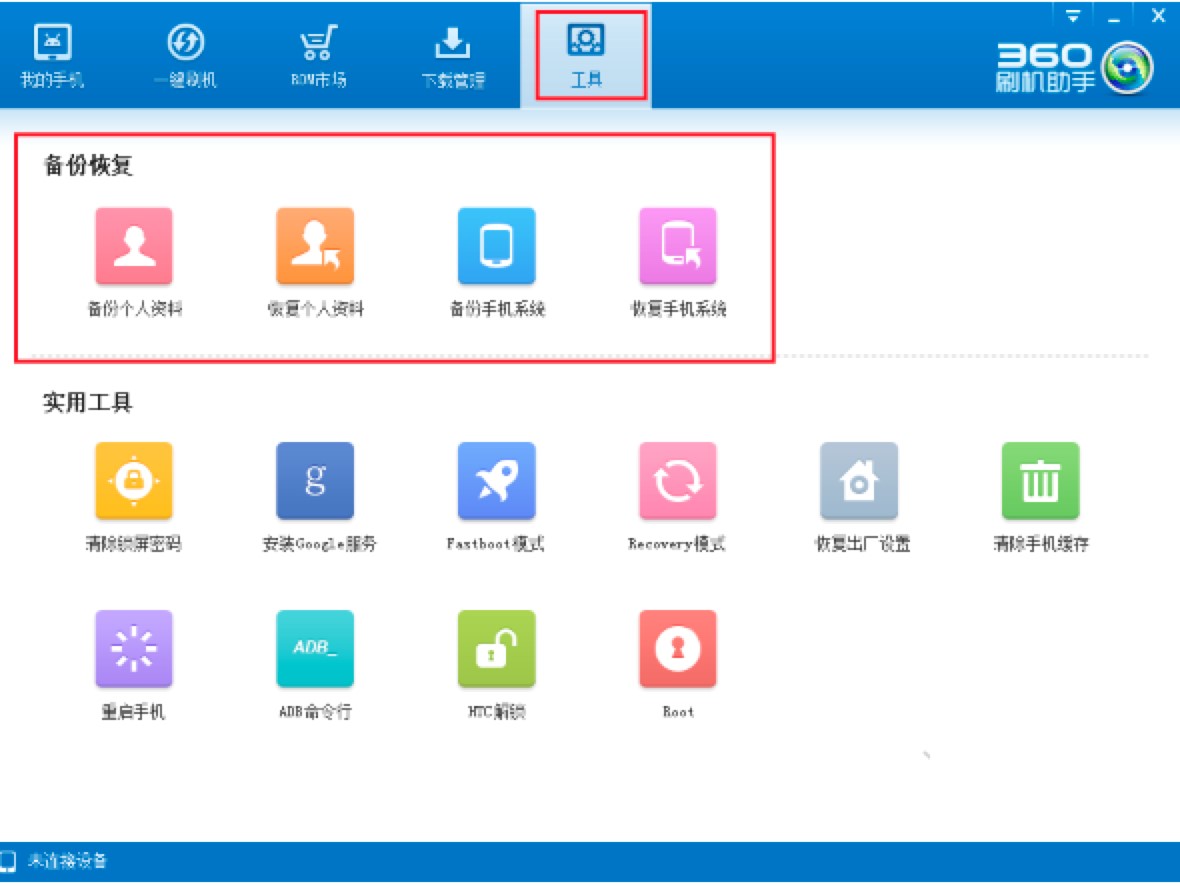
Task: Switch to the 我的手机 tab
Action: pyautogui.click(x=53, y=56)
